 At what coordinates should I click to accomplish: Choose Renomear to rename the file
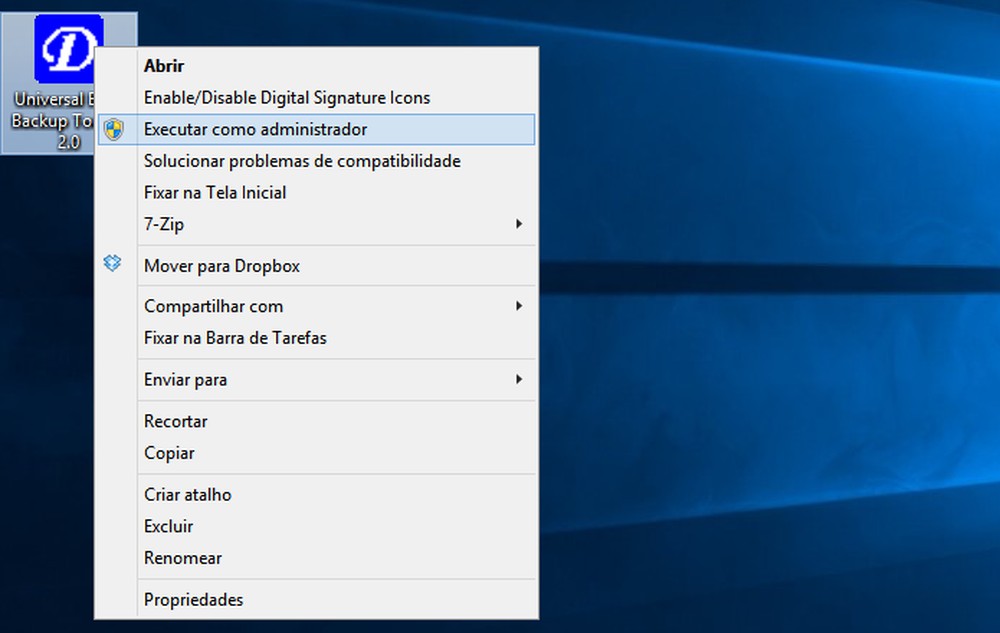tap(183, 558)
